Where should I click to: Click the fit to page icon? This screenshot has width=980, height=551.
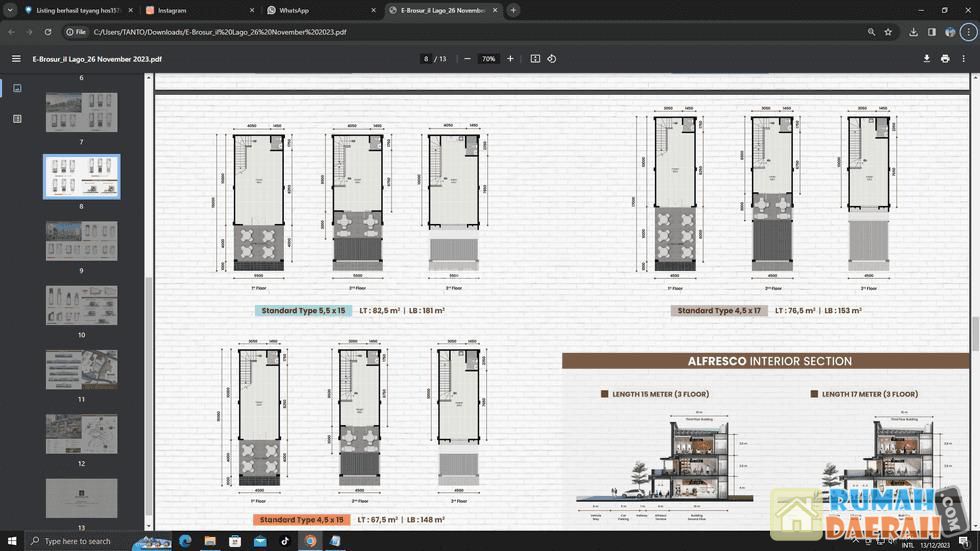point(535,59)
